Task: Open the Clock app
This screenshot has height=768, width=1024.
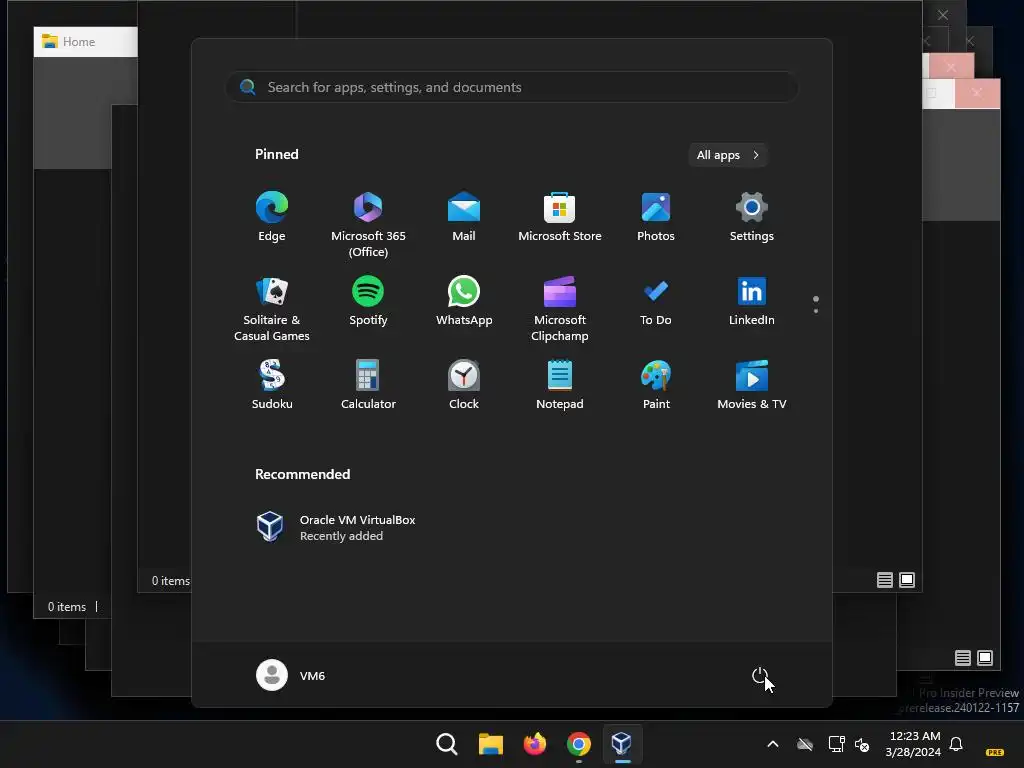Action: (464, 385)
